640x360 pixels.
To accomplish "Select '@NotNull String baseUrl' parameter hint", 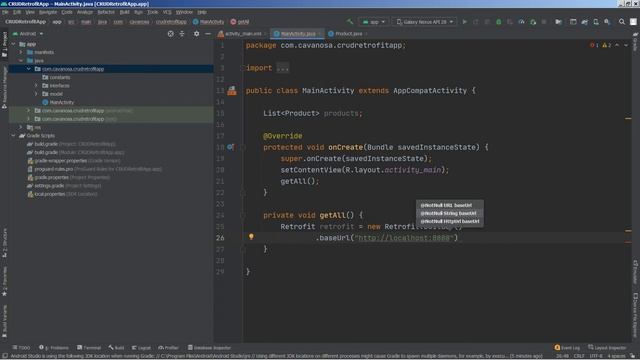I will coord(449,213).
